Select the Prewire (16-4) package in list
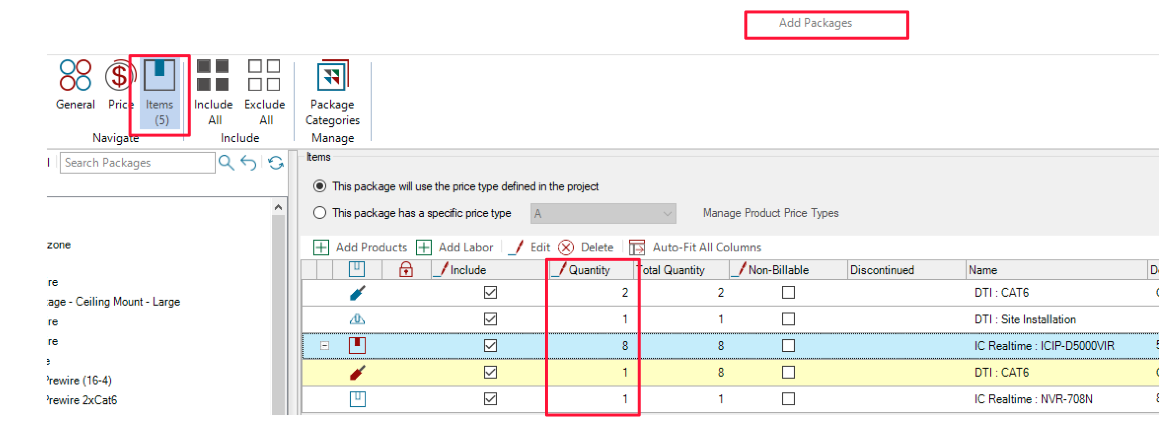 tap(79, 380)
